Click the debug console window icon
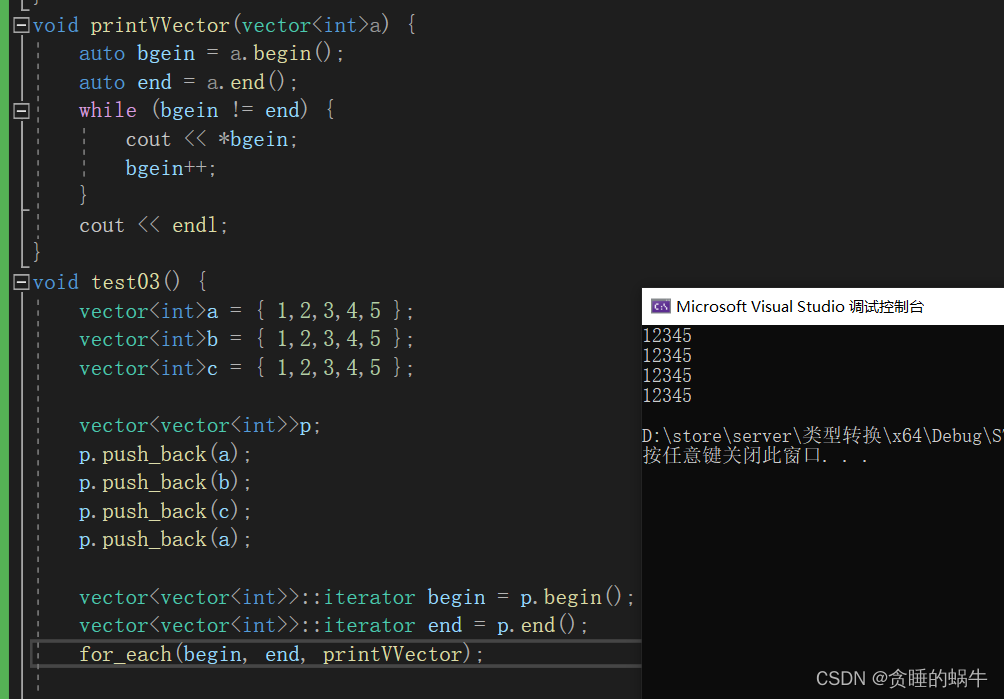This screenshot has height=699, width=1004. point(660,307)
